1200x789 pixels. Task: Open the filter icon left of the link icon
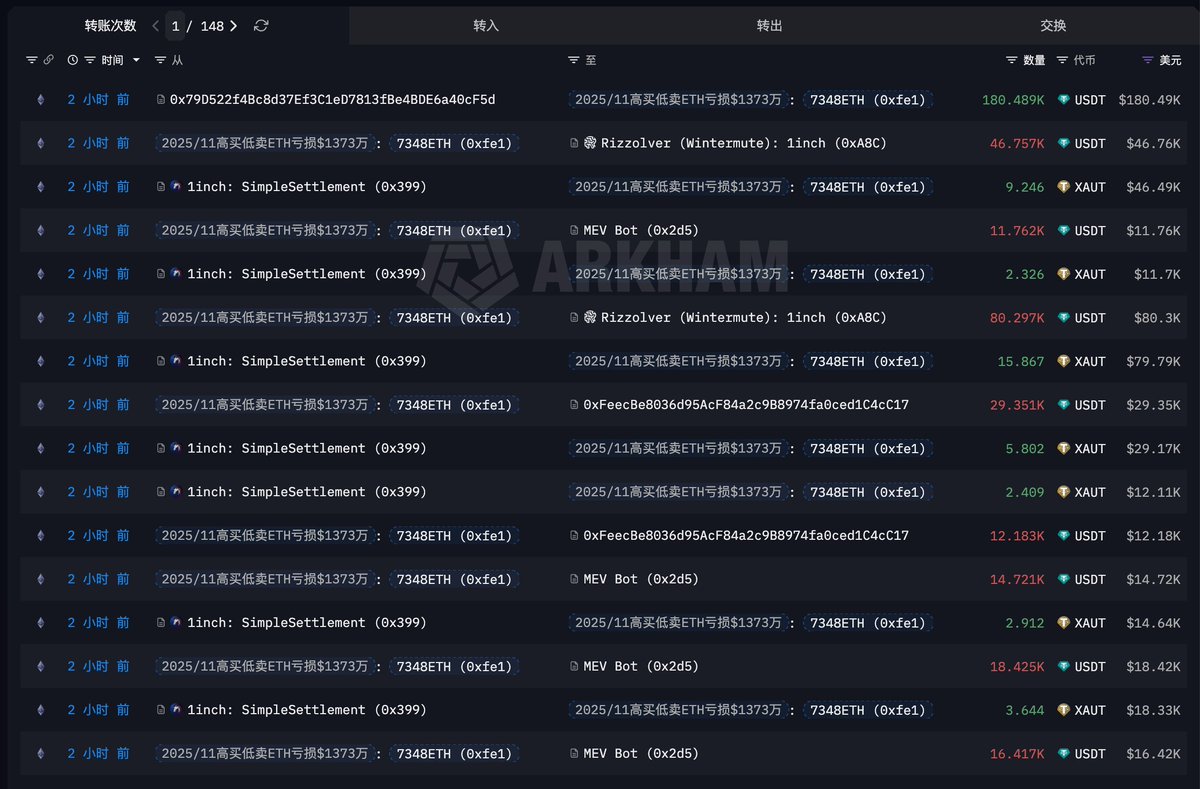click(31, 60)
